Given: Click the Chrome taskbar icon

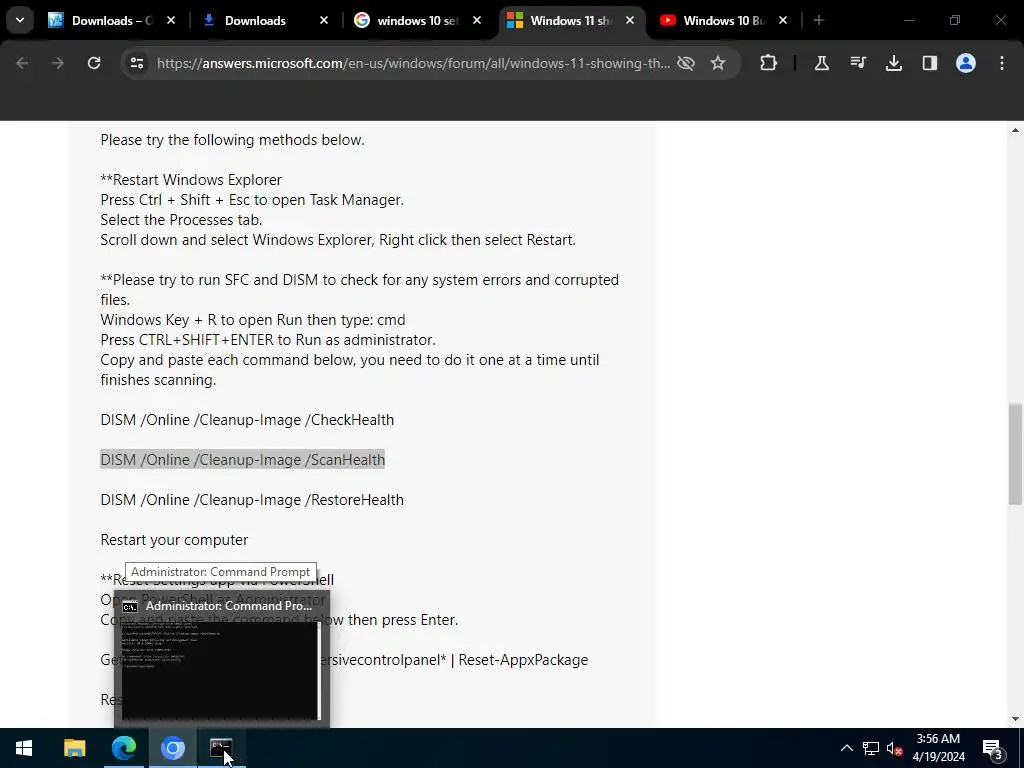Looking at the screenshot, I should tap(173, 748).
